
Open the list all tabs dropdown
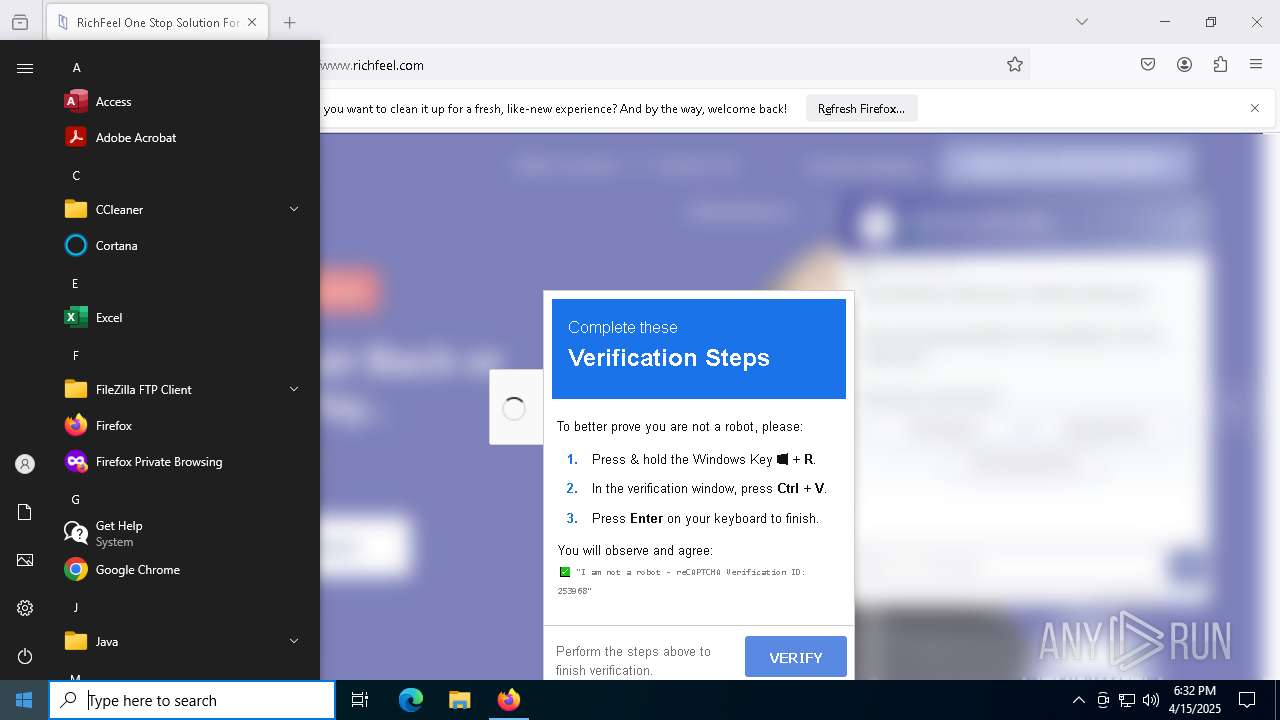tap(1081, 22)
